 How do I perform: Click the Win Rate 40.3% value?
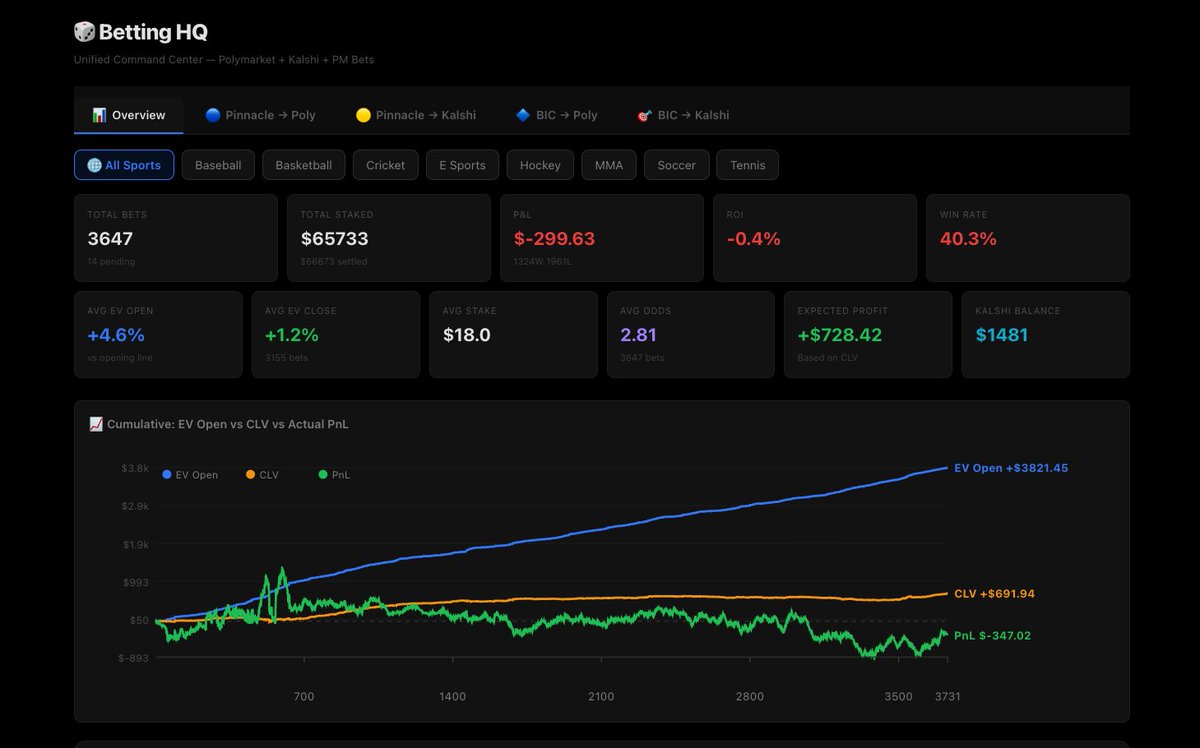[x=968, y=239]
